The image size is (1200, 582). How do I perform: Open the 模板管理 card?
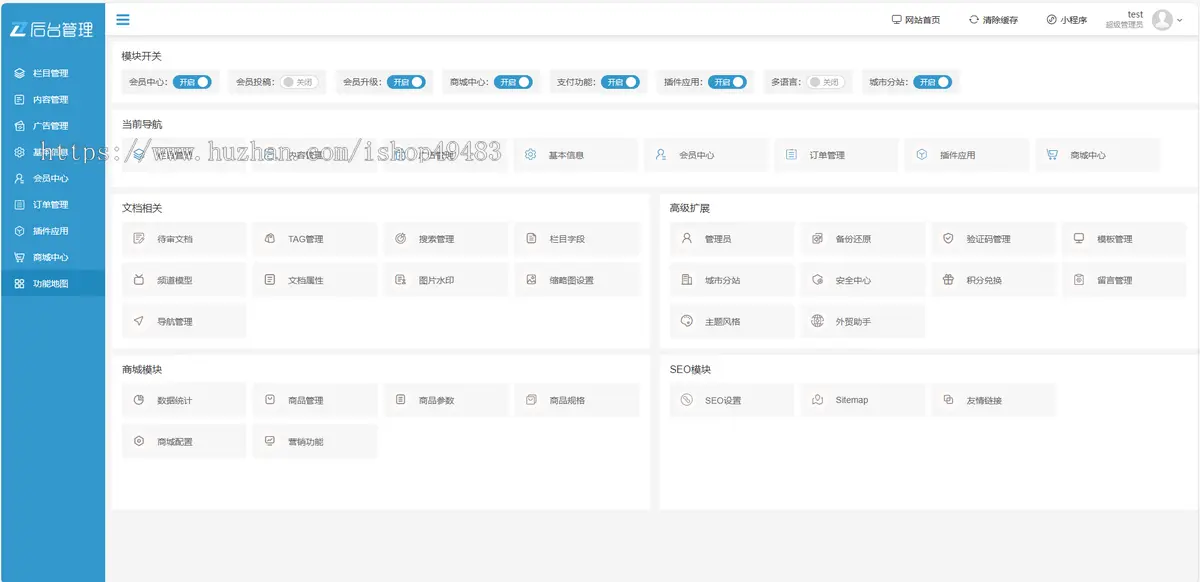1124,239
